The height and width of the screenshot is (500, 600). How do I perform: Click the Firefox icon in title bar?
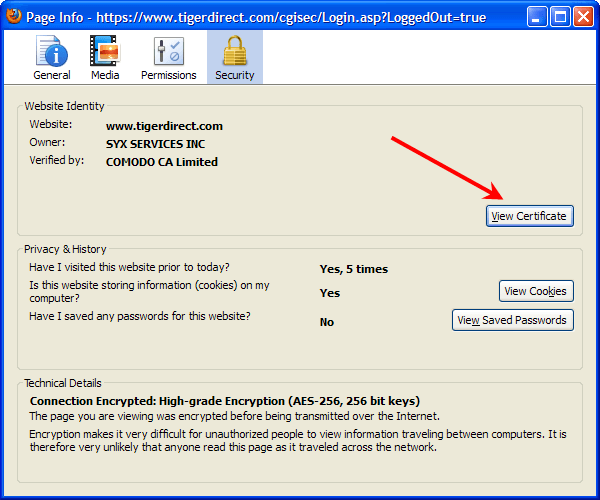pos(14,16)
